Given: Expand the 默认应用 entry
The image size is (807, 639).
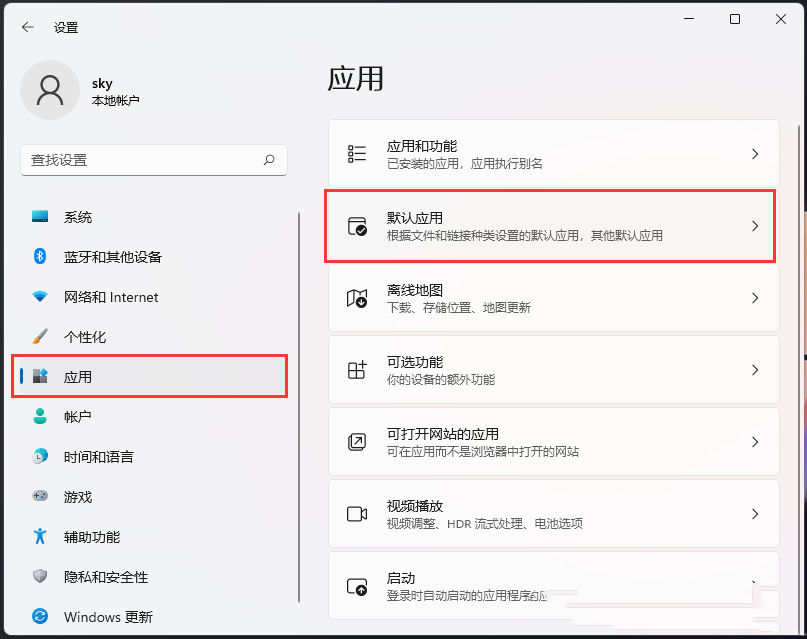Looking at the screenshot, I should 755,227.
